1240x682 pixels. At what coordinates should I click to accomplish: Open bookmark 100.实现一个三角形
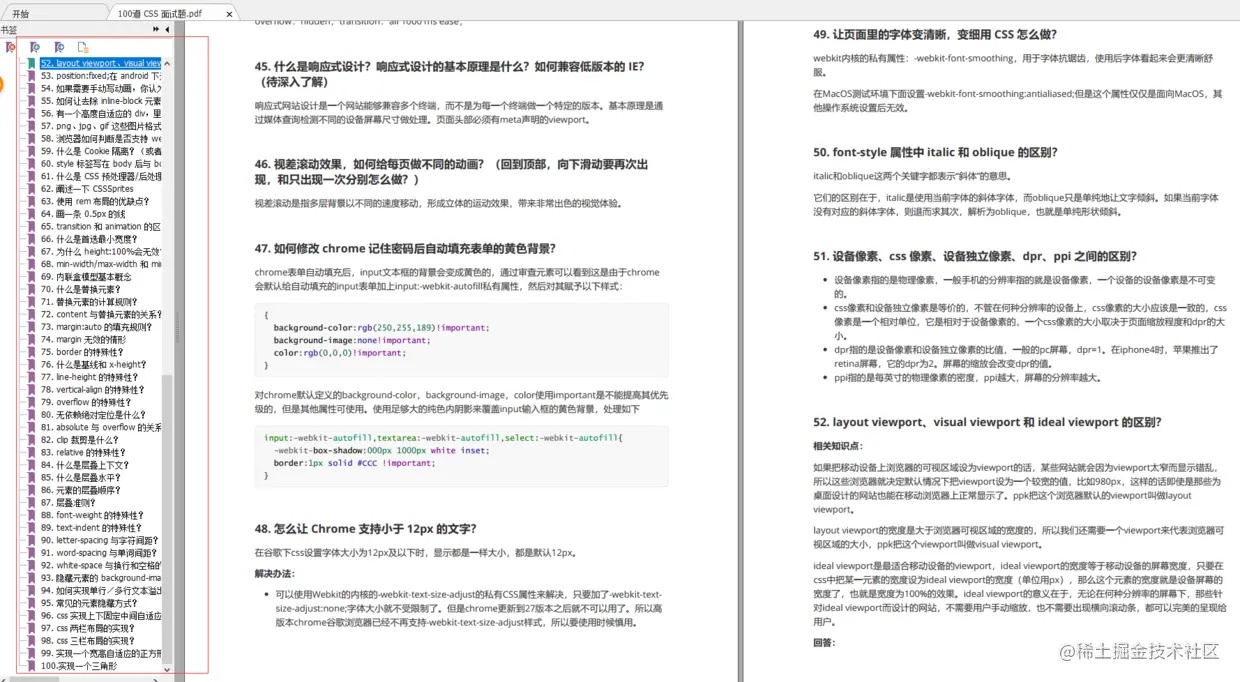pos(78,666)
